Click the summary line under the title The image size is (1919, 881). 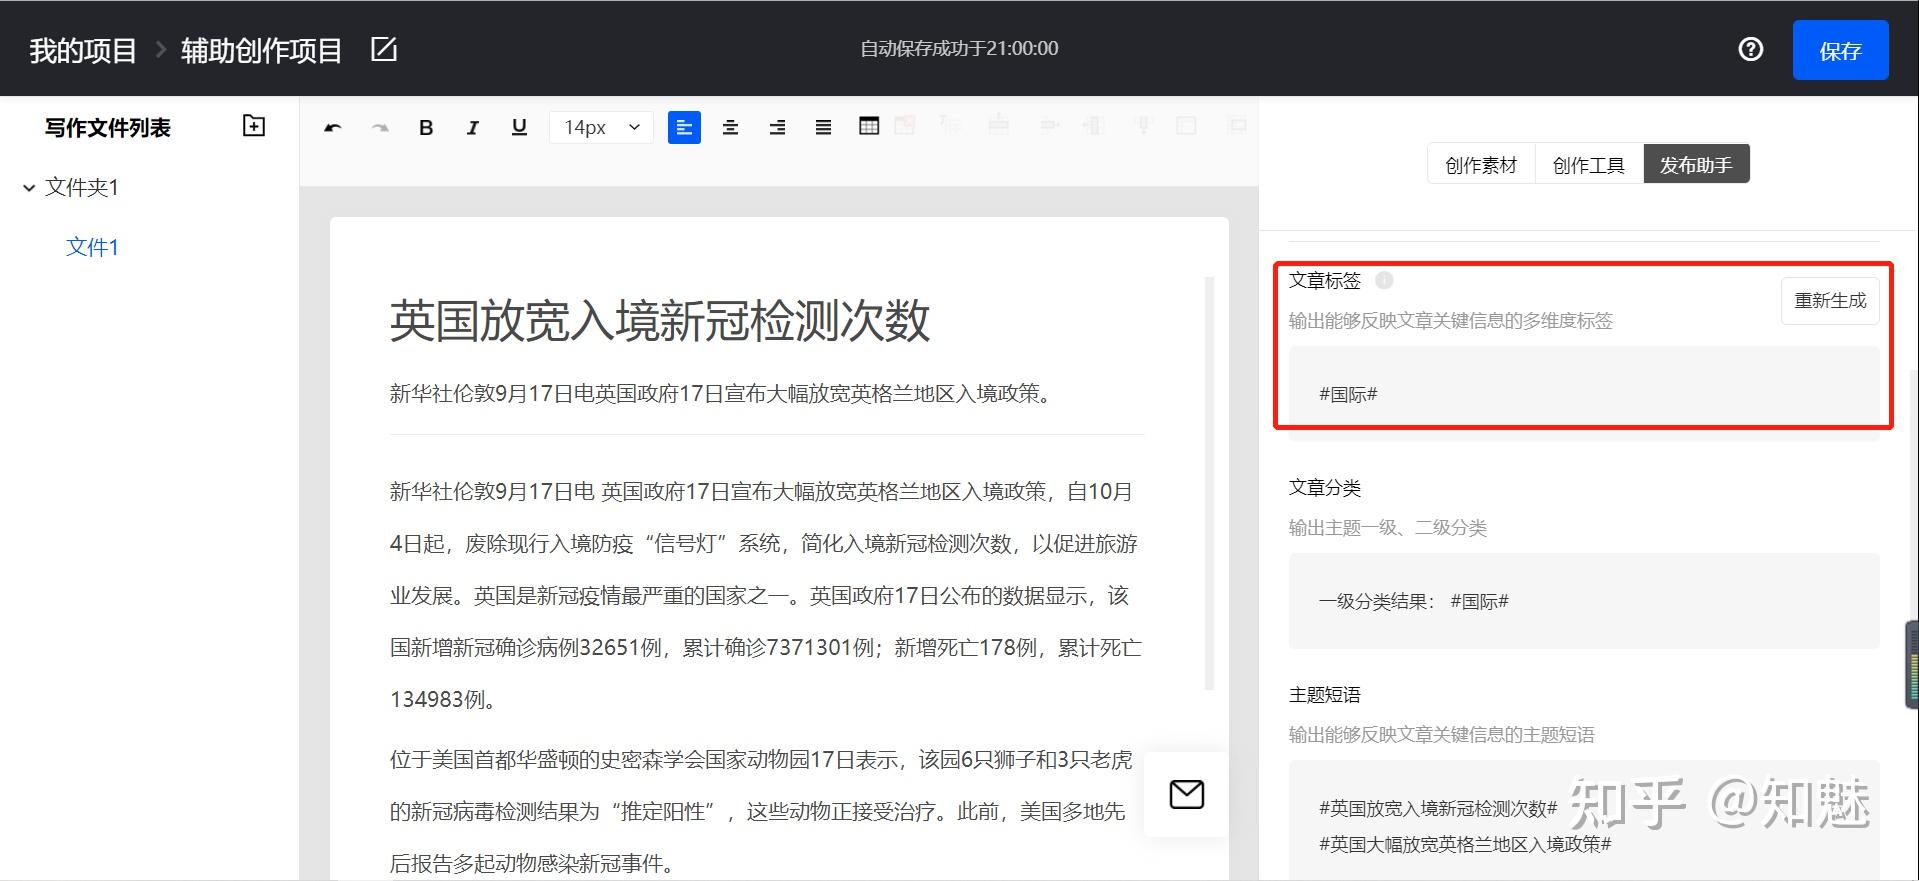722,394
